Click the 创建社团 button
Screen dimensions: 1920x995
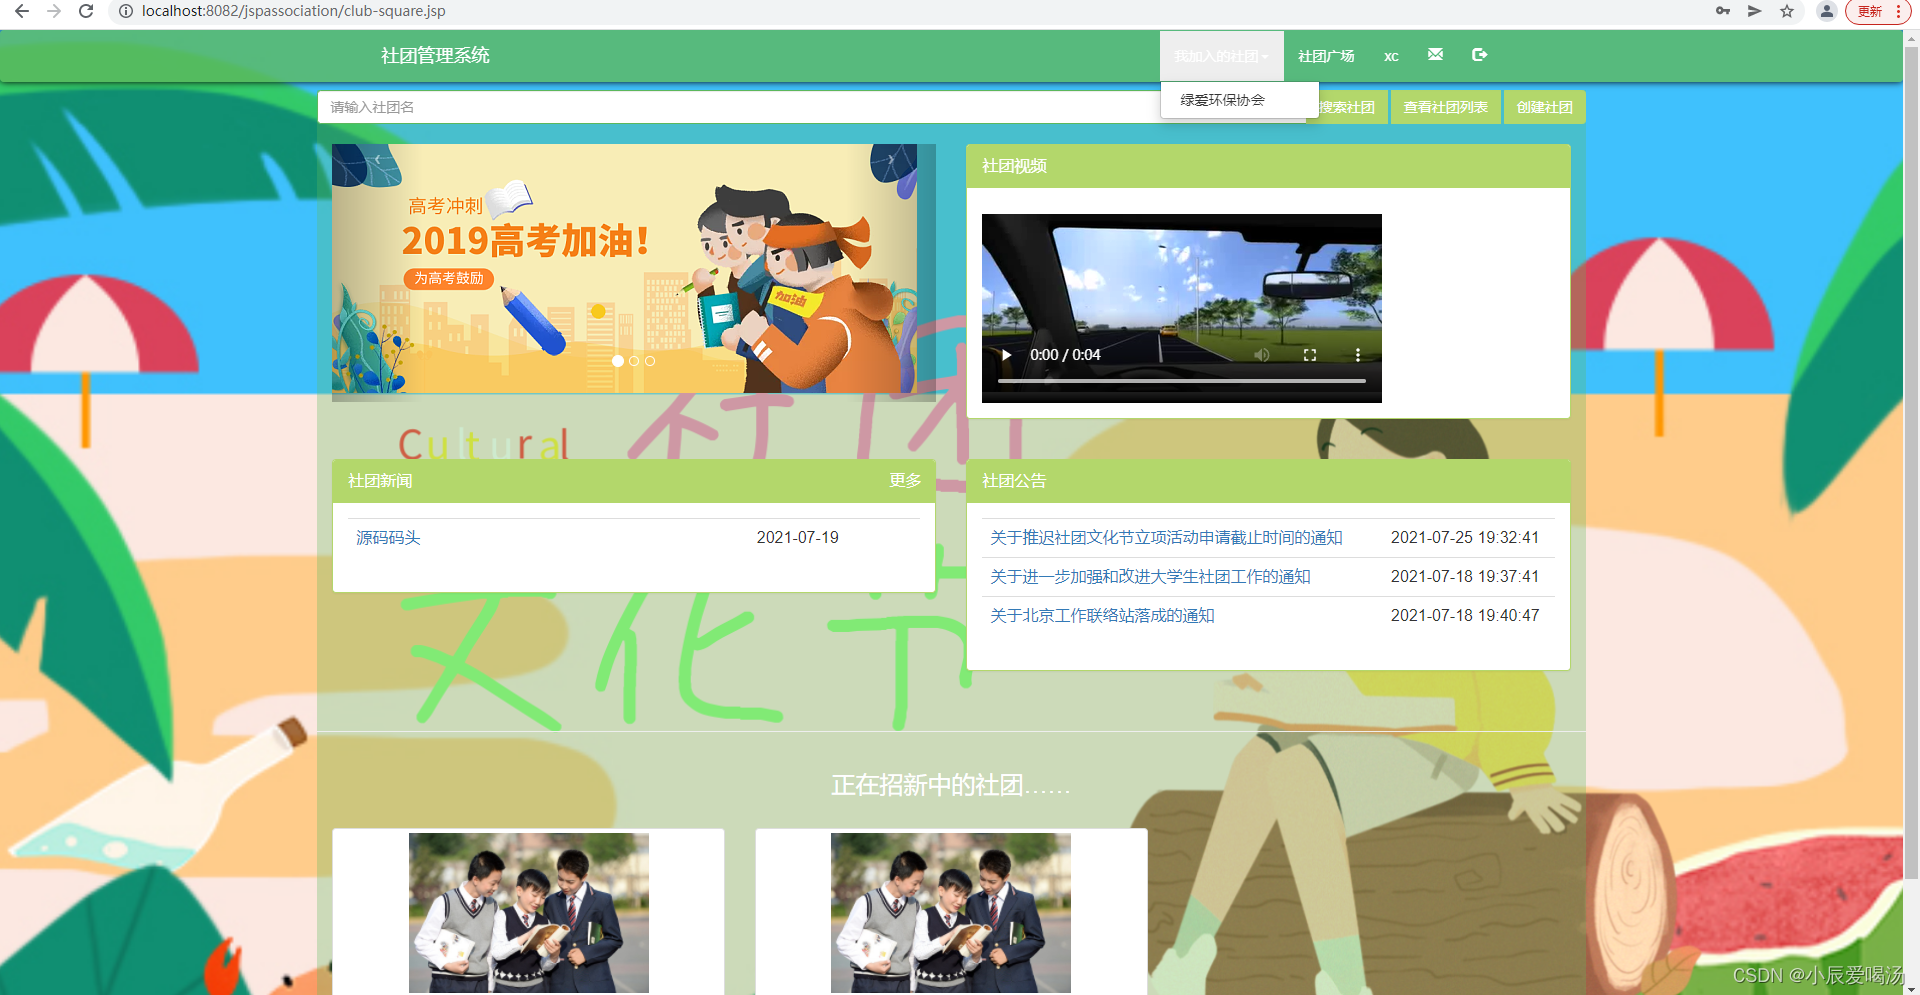point(1544,107)
